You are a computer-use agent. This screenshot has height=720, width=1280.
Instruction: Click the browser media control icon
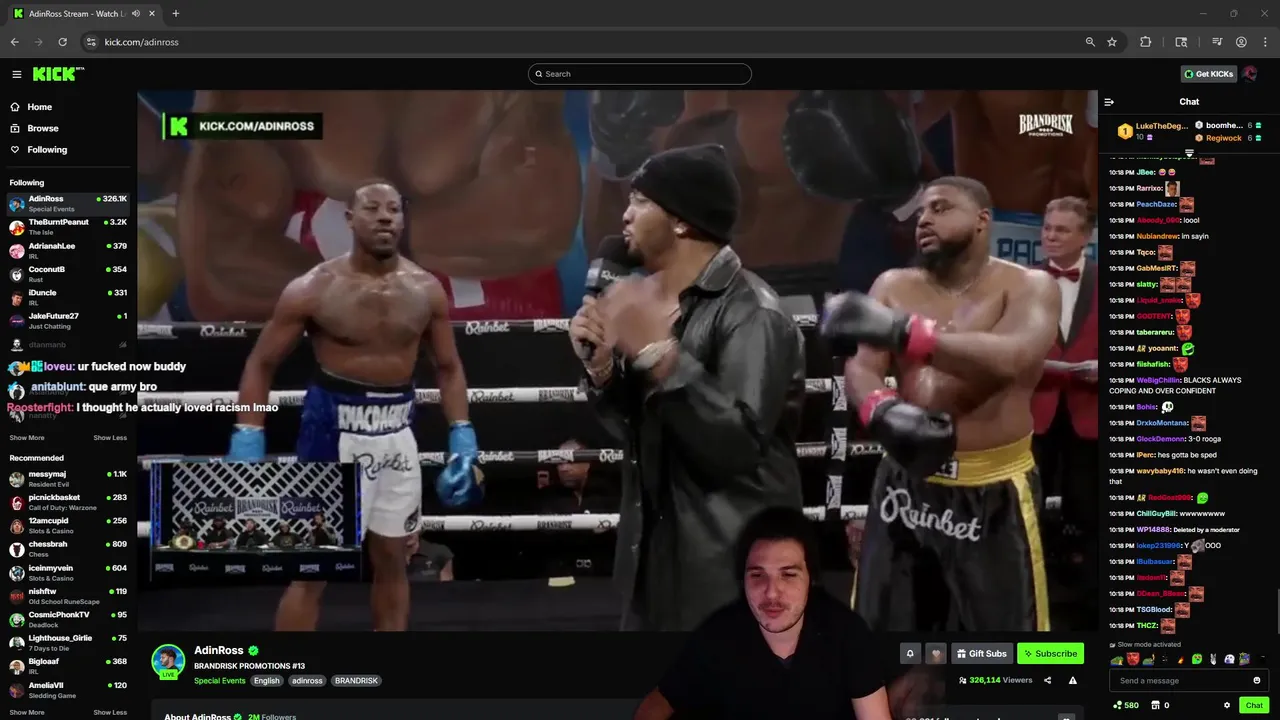1217,42
